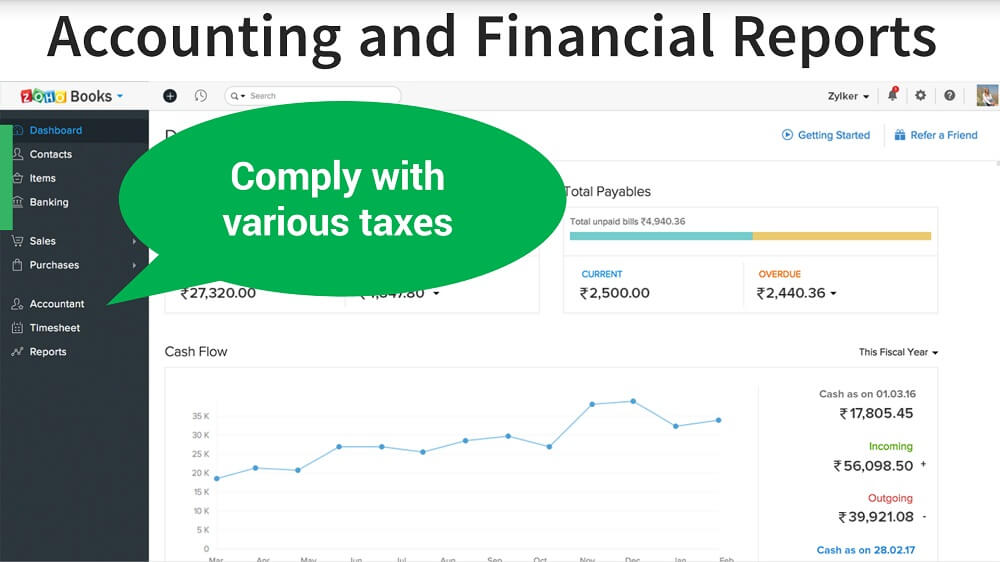Open the Zylker organization dropdown
The height and width of the screenshot is (562, 1000).
pyautogui.click(x=848, y=96)
